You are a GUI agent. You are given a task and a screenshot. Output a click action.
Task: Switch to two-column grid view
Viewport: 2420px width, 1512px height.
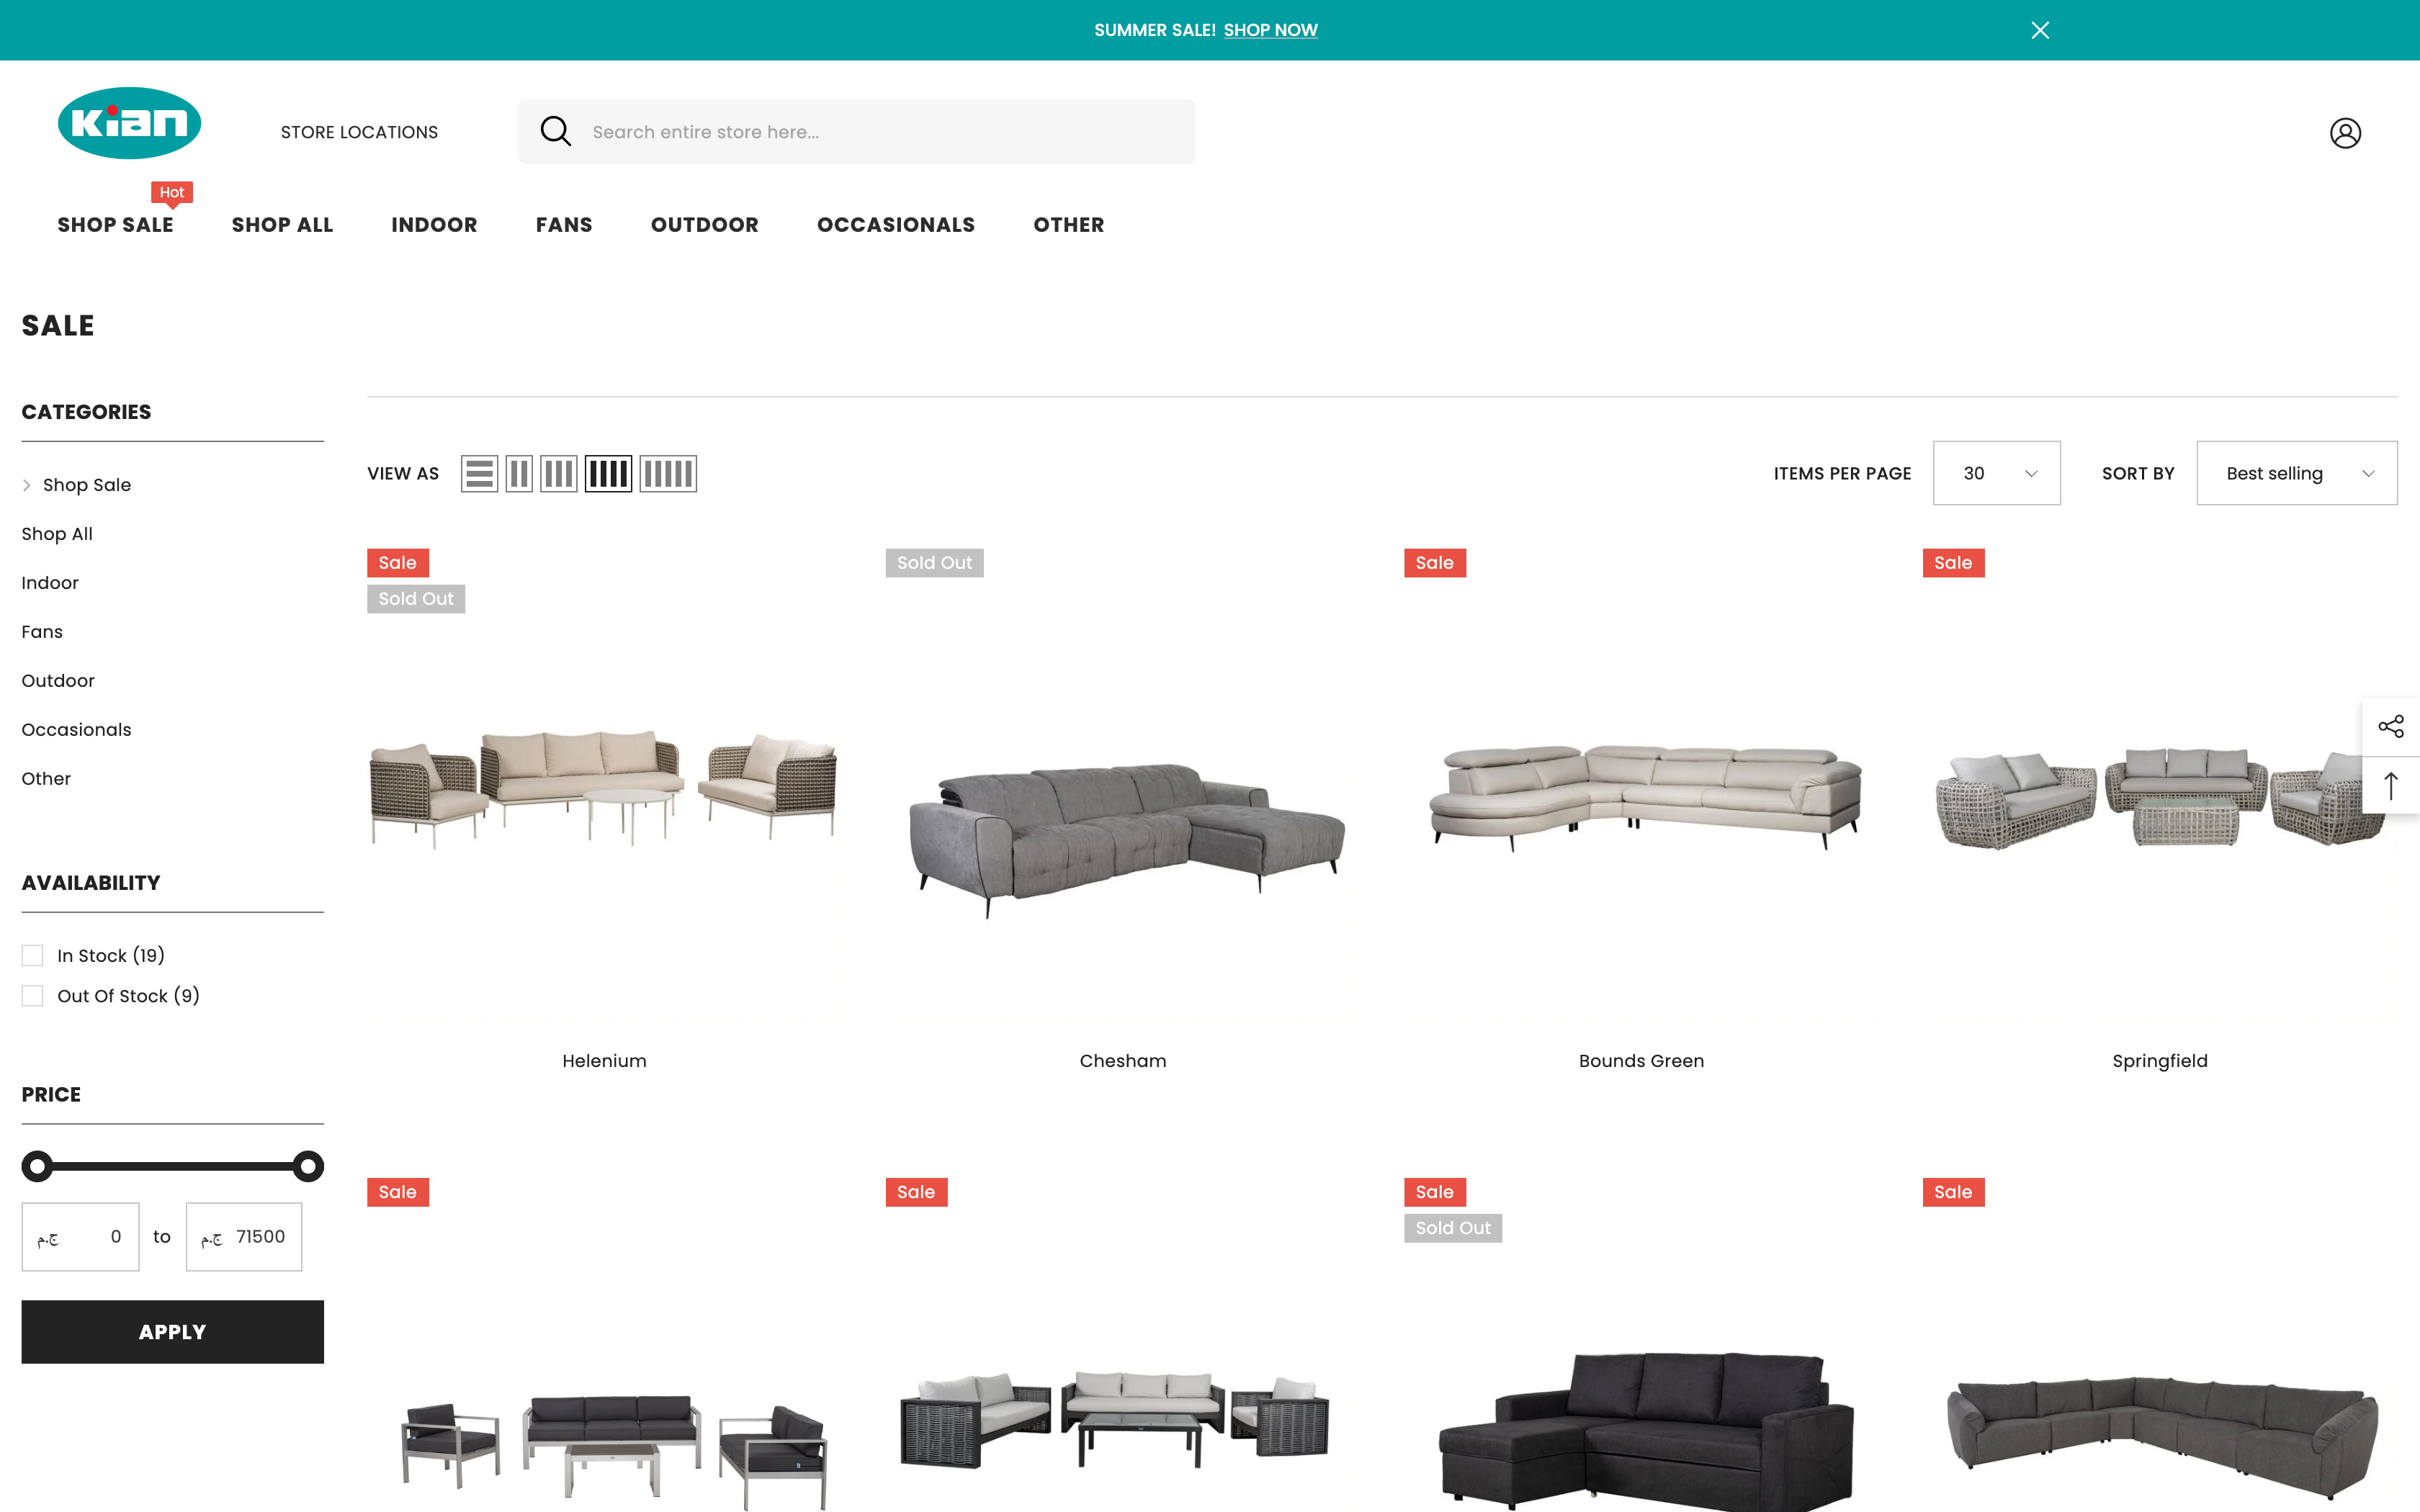point(519,473)
